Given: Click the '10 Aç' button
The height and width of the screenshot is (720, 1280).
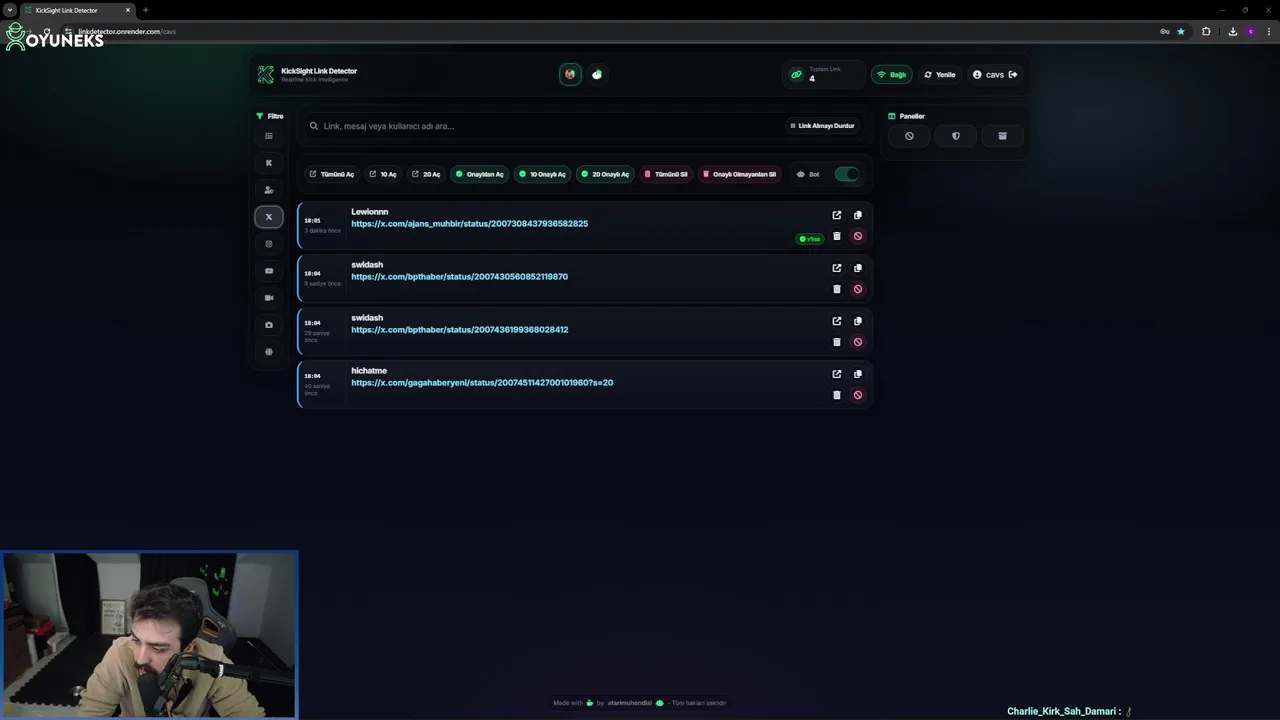Looking at the screenshot, I should tap(383, 174).
